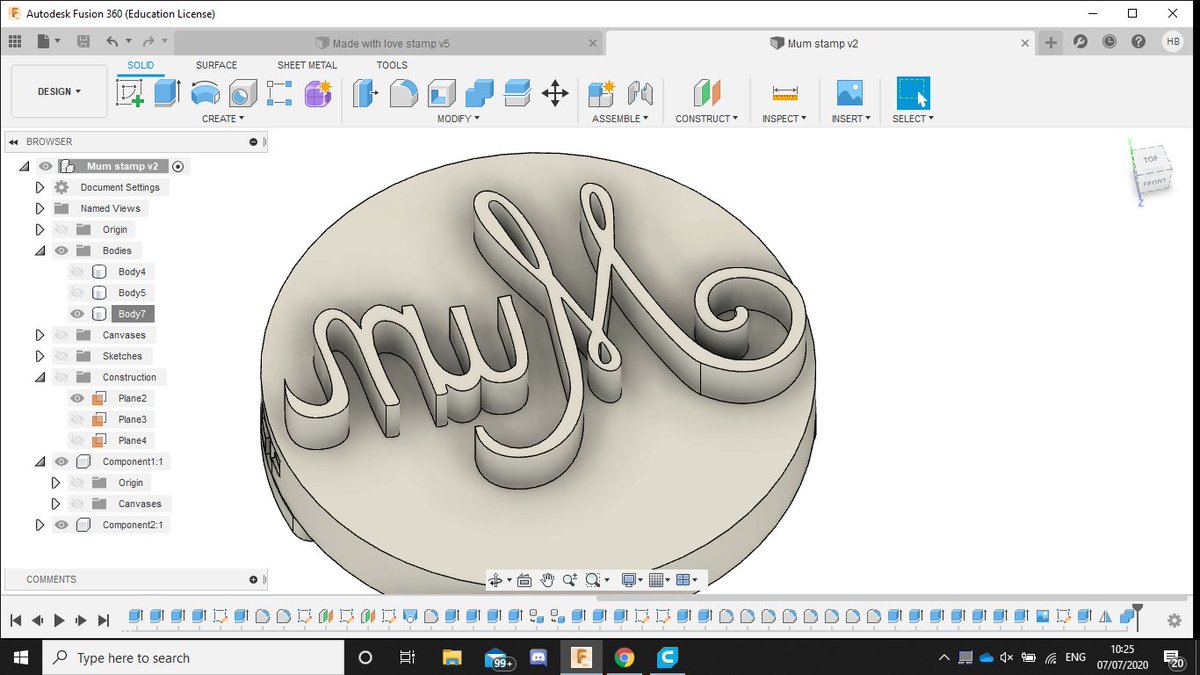Toggle visibility of Plane2
Viewport: 1200px width, 675px height.
77,398
